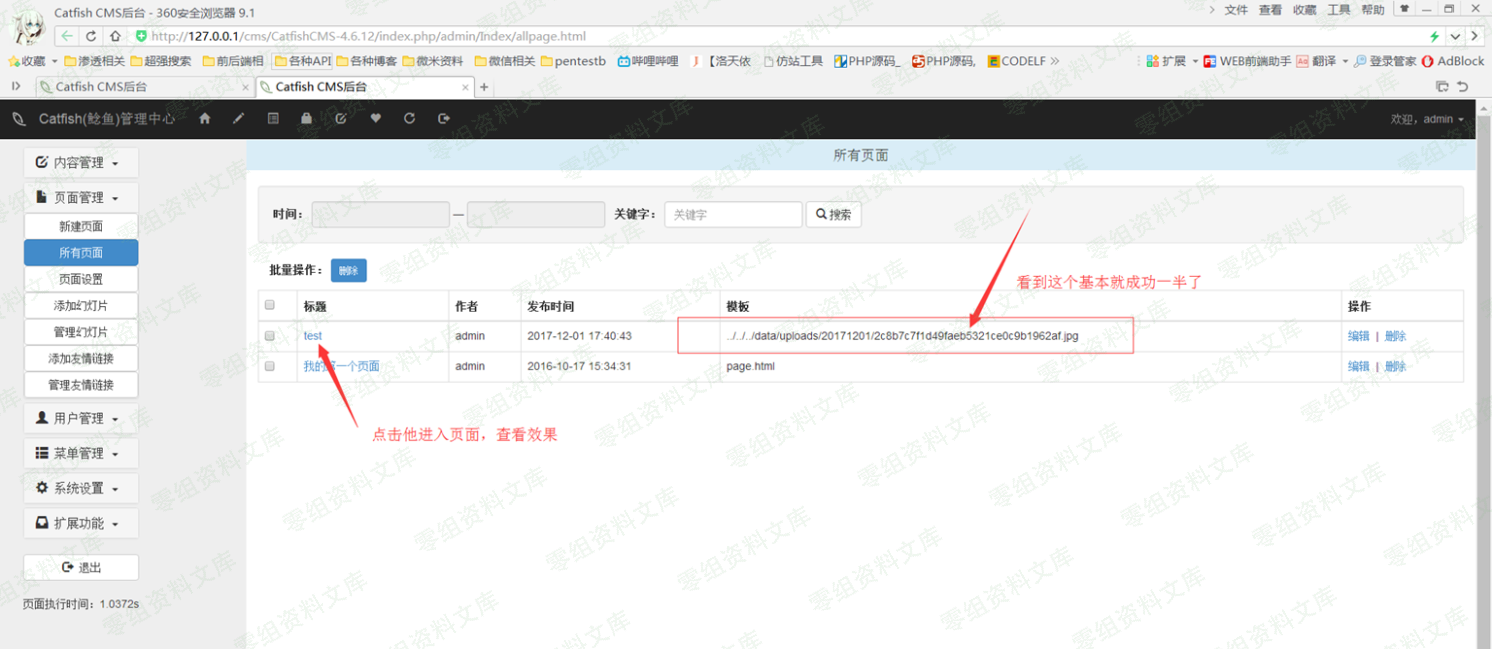Image resolution: width=1492 pixels, height=649 pixels.
Task: Expand the 内容管理 sidebar menu
Action: [x=80, y=163]
